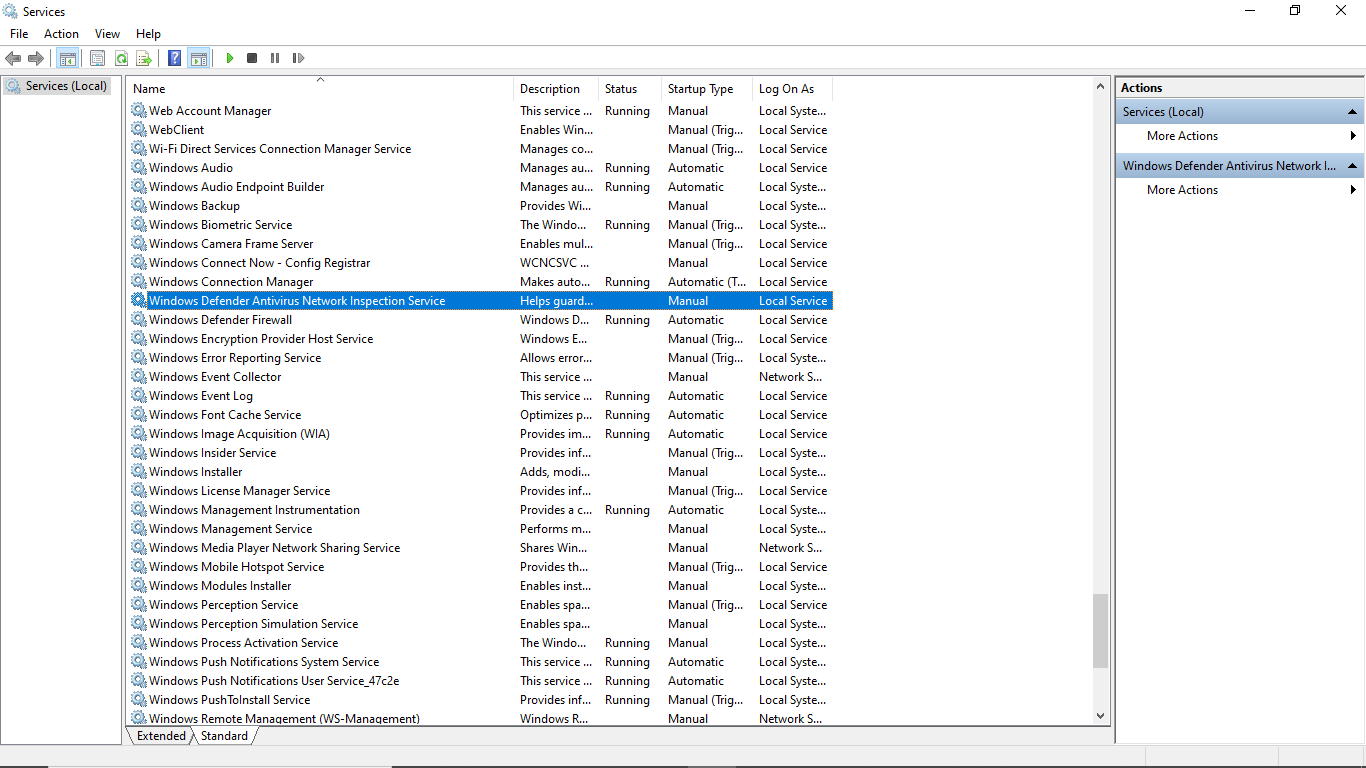Screen dimensions: 1366x768
Task: Select Windows Connection Manager service
Action: coord(480,282)
